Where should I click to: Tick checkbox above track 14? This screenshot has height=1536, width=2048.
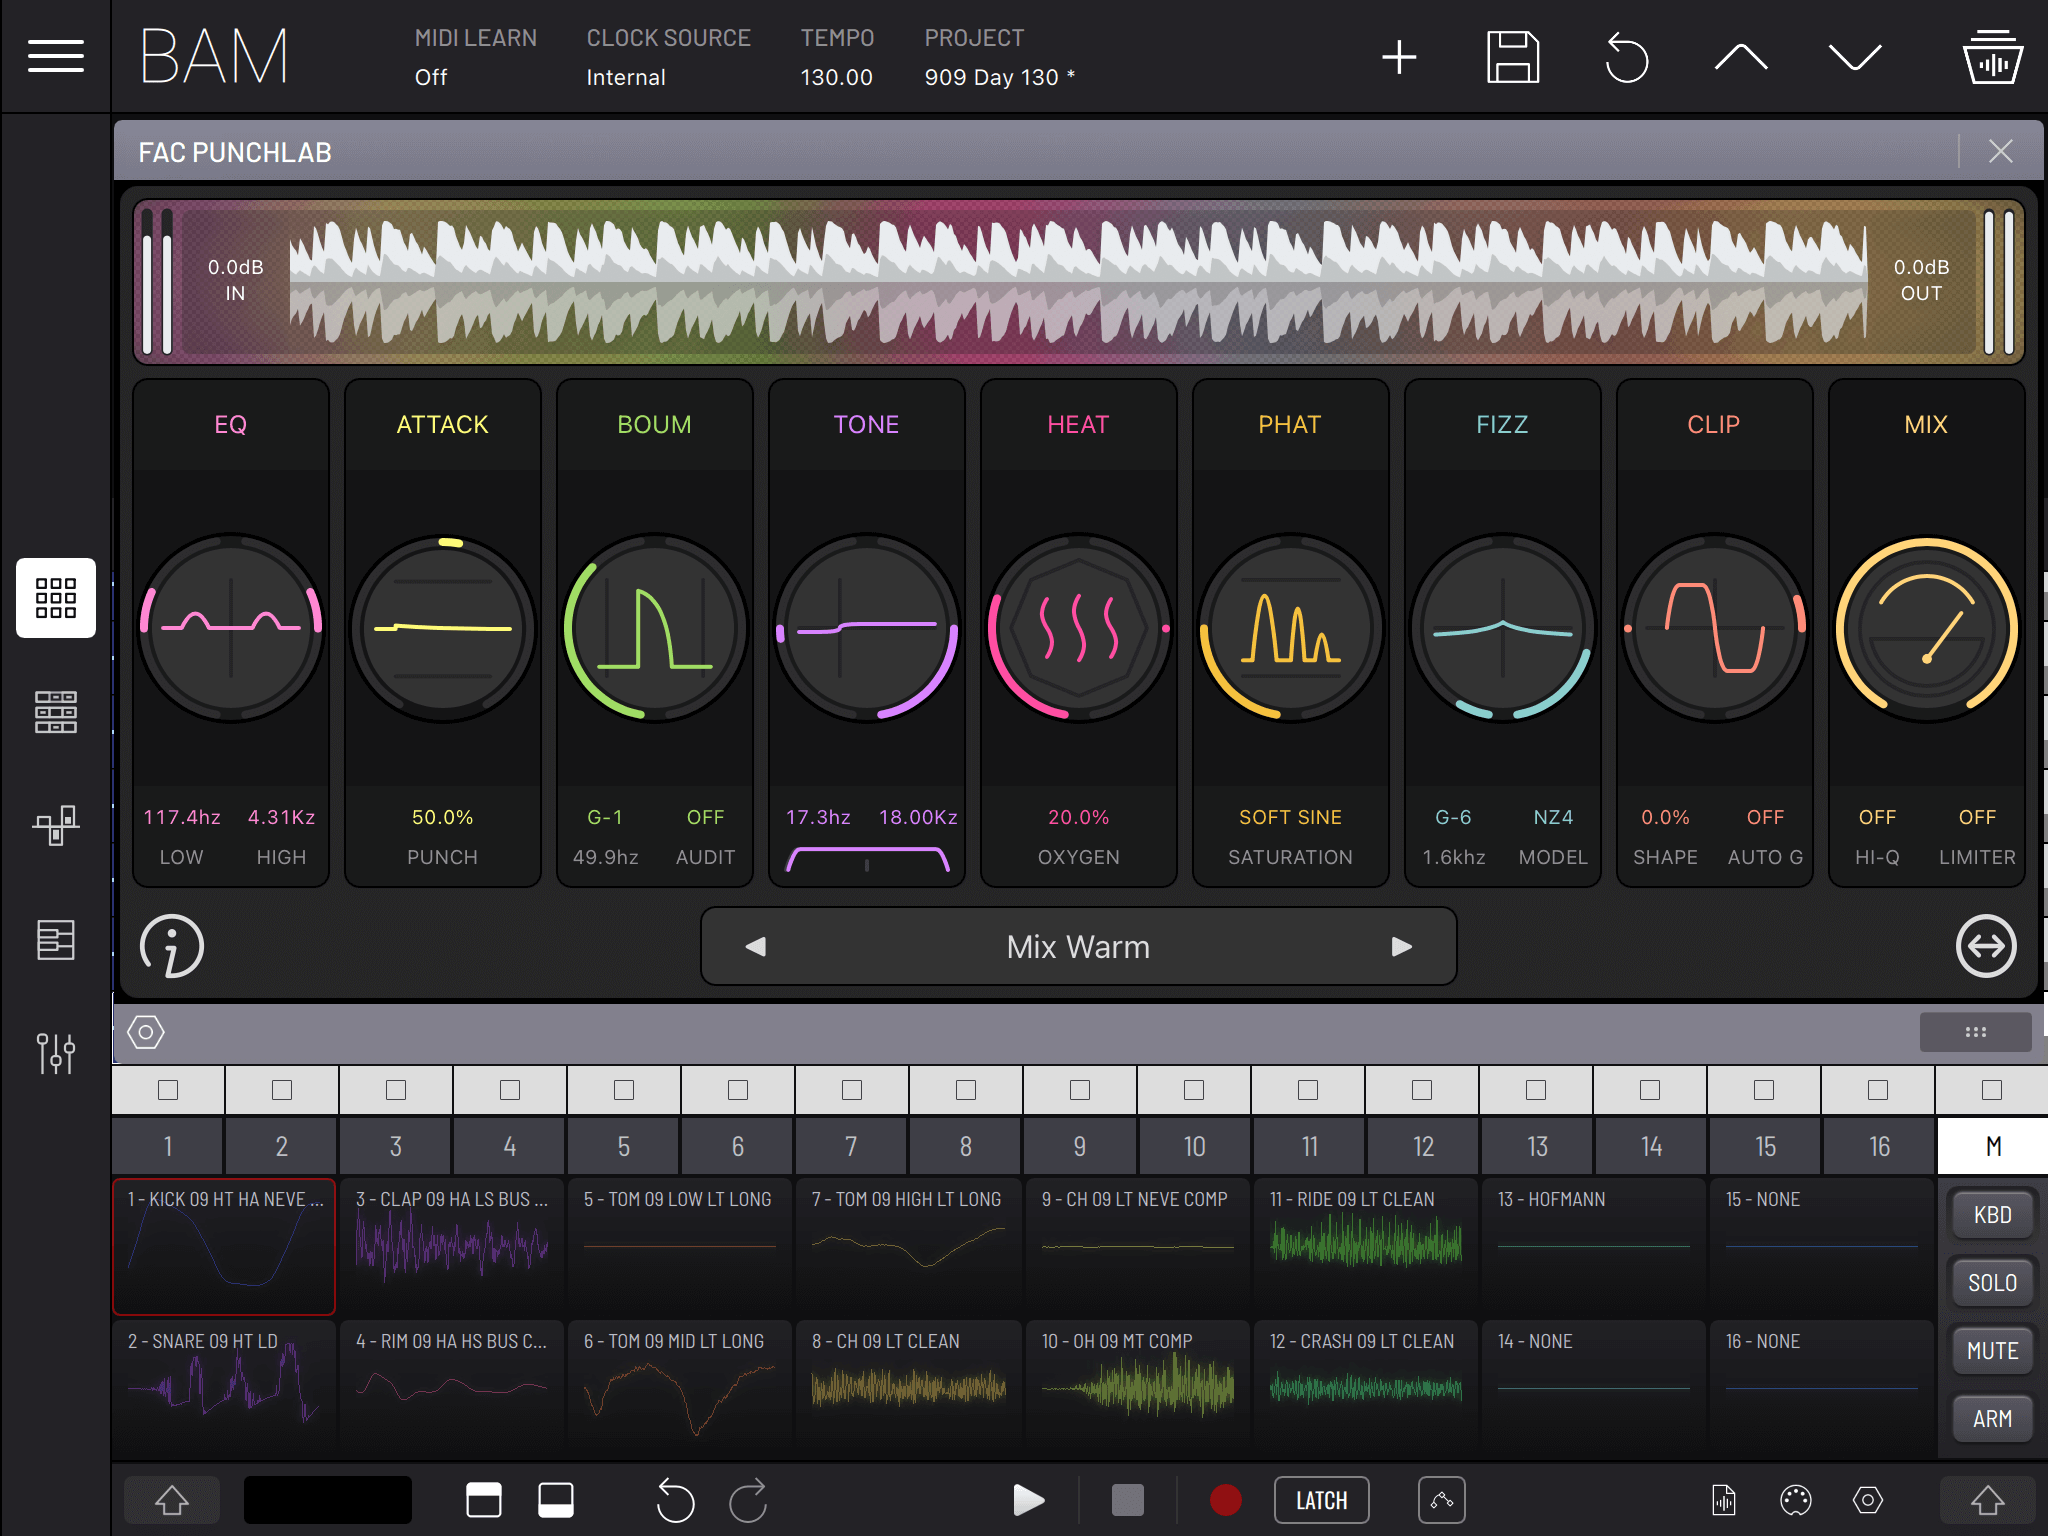pos(1650,1090)
